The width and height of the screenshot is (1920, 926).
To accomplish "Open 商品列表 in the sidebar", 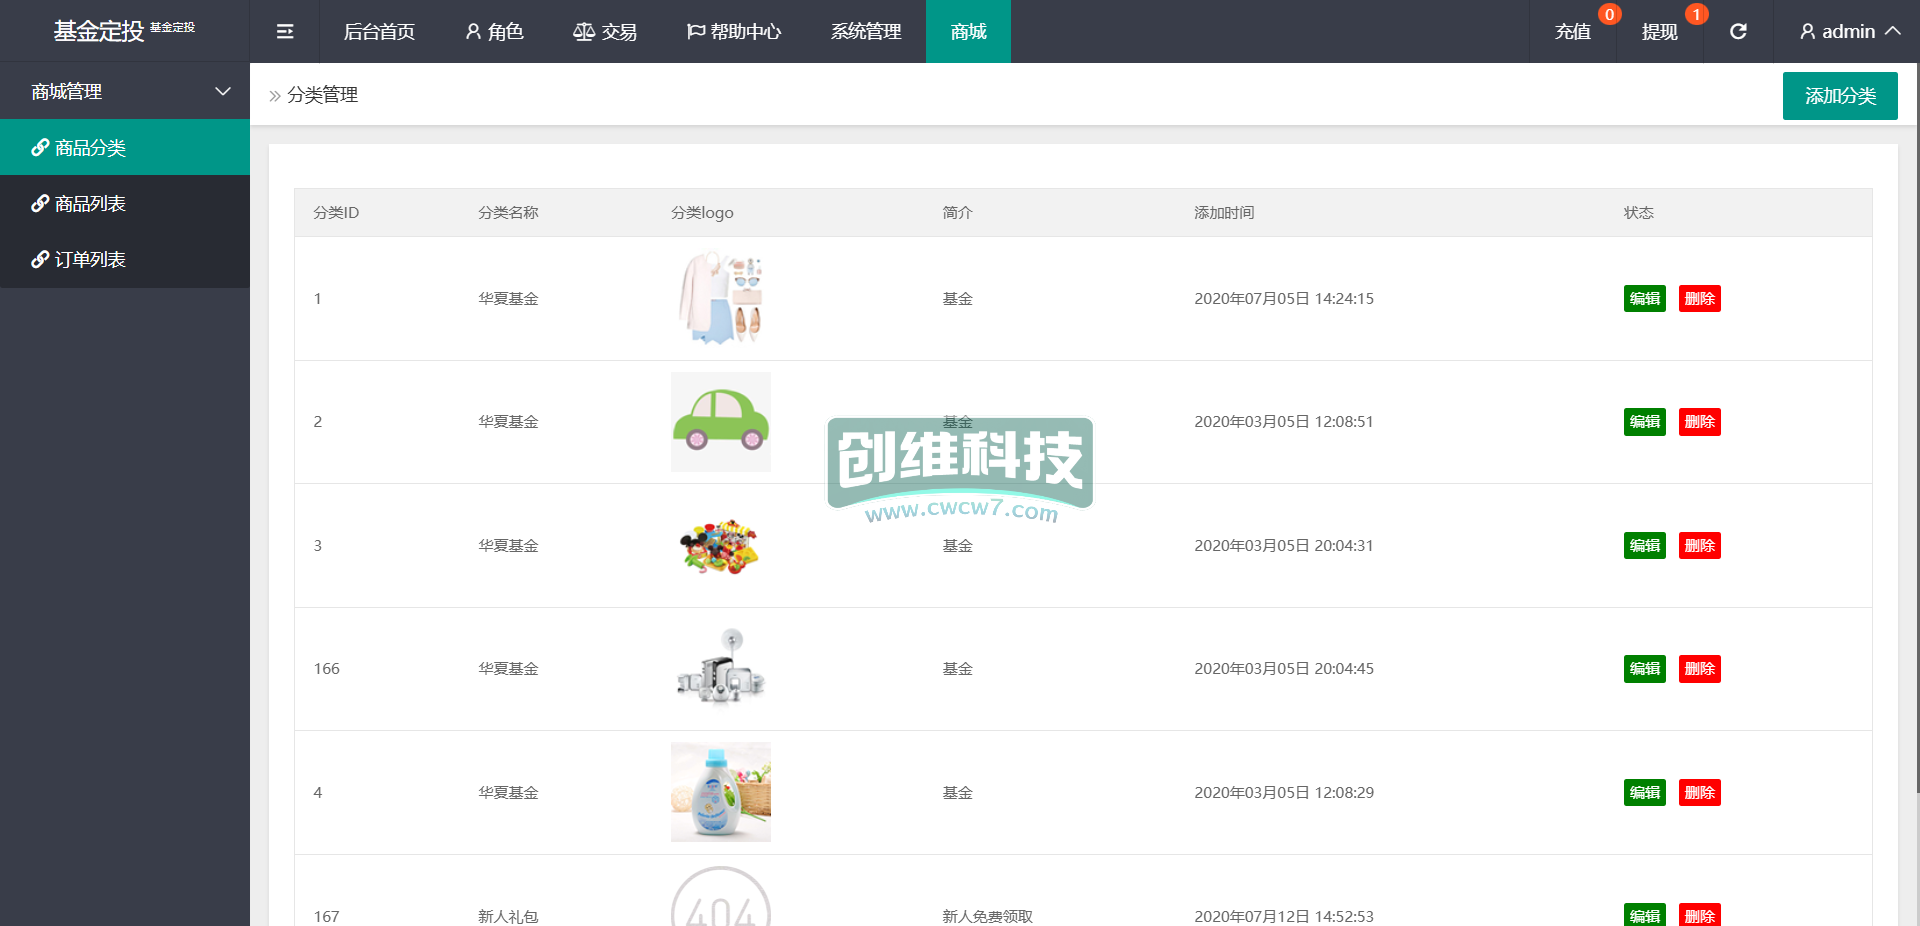I will [x=90, y=204].
